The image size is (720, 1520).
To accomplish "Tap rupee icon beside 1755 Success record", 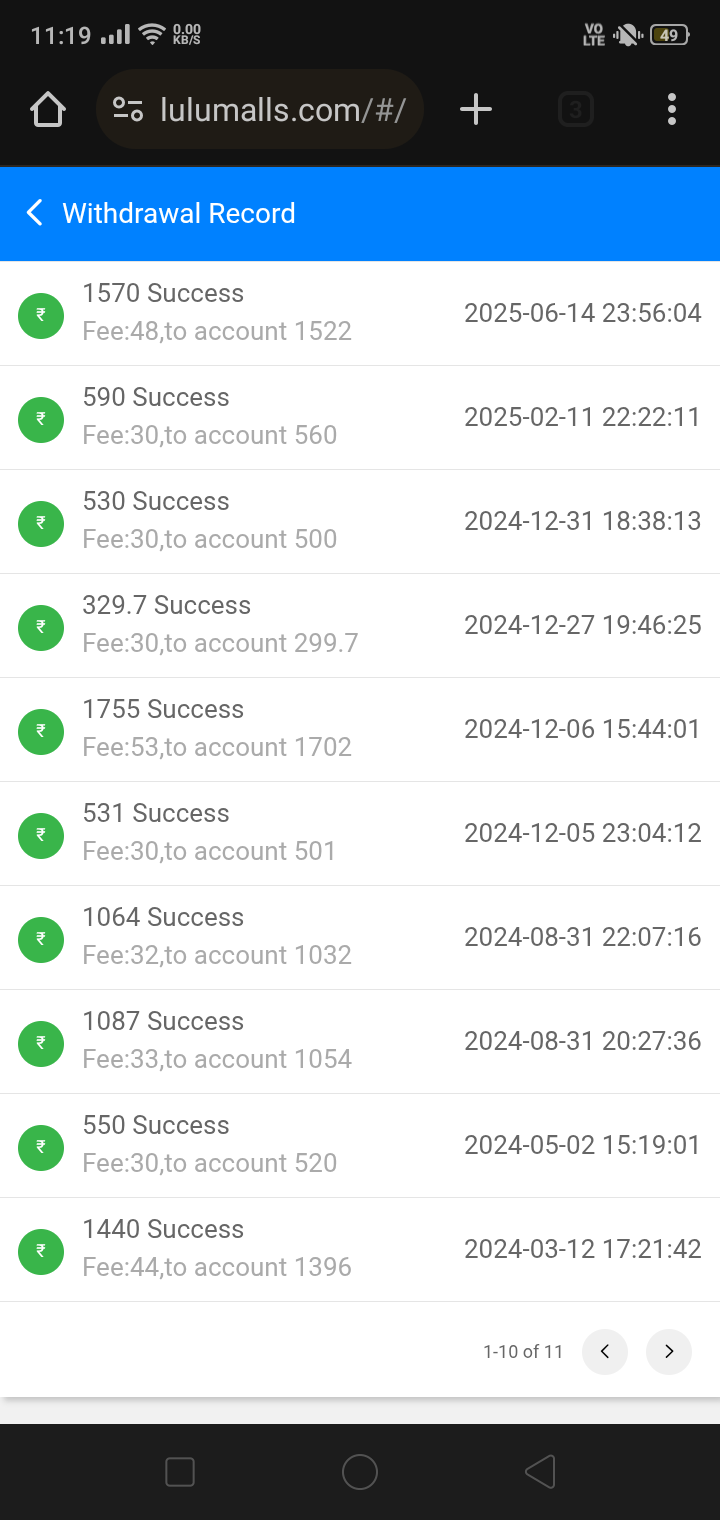I will [x=41, y=730].
